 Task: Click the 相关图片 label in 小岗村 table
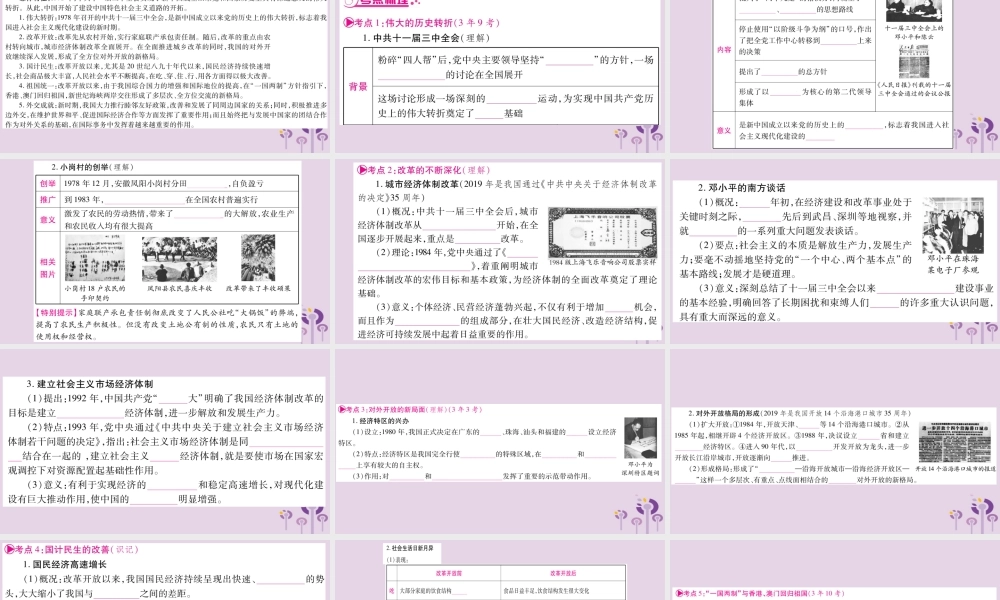(48, 268)
